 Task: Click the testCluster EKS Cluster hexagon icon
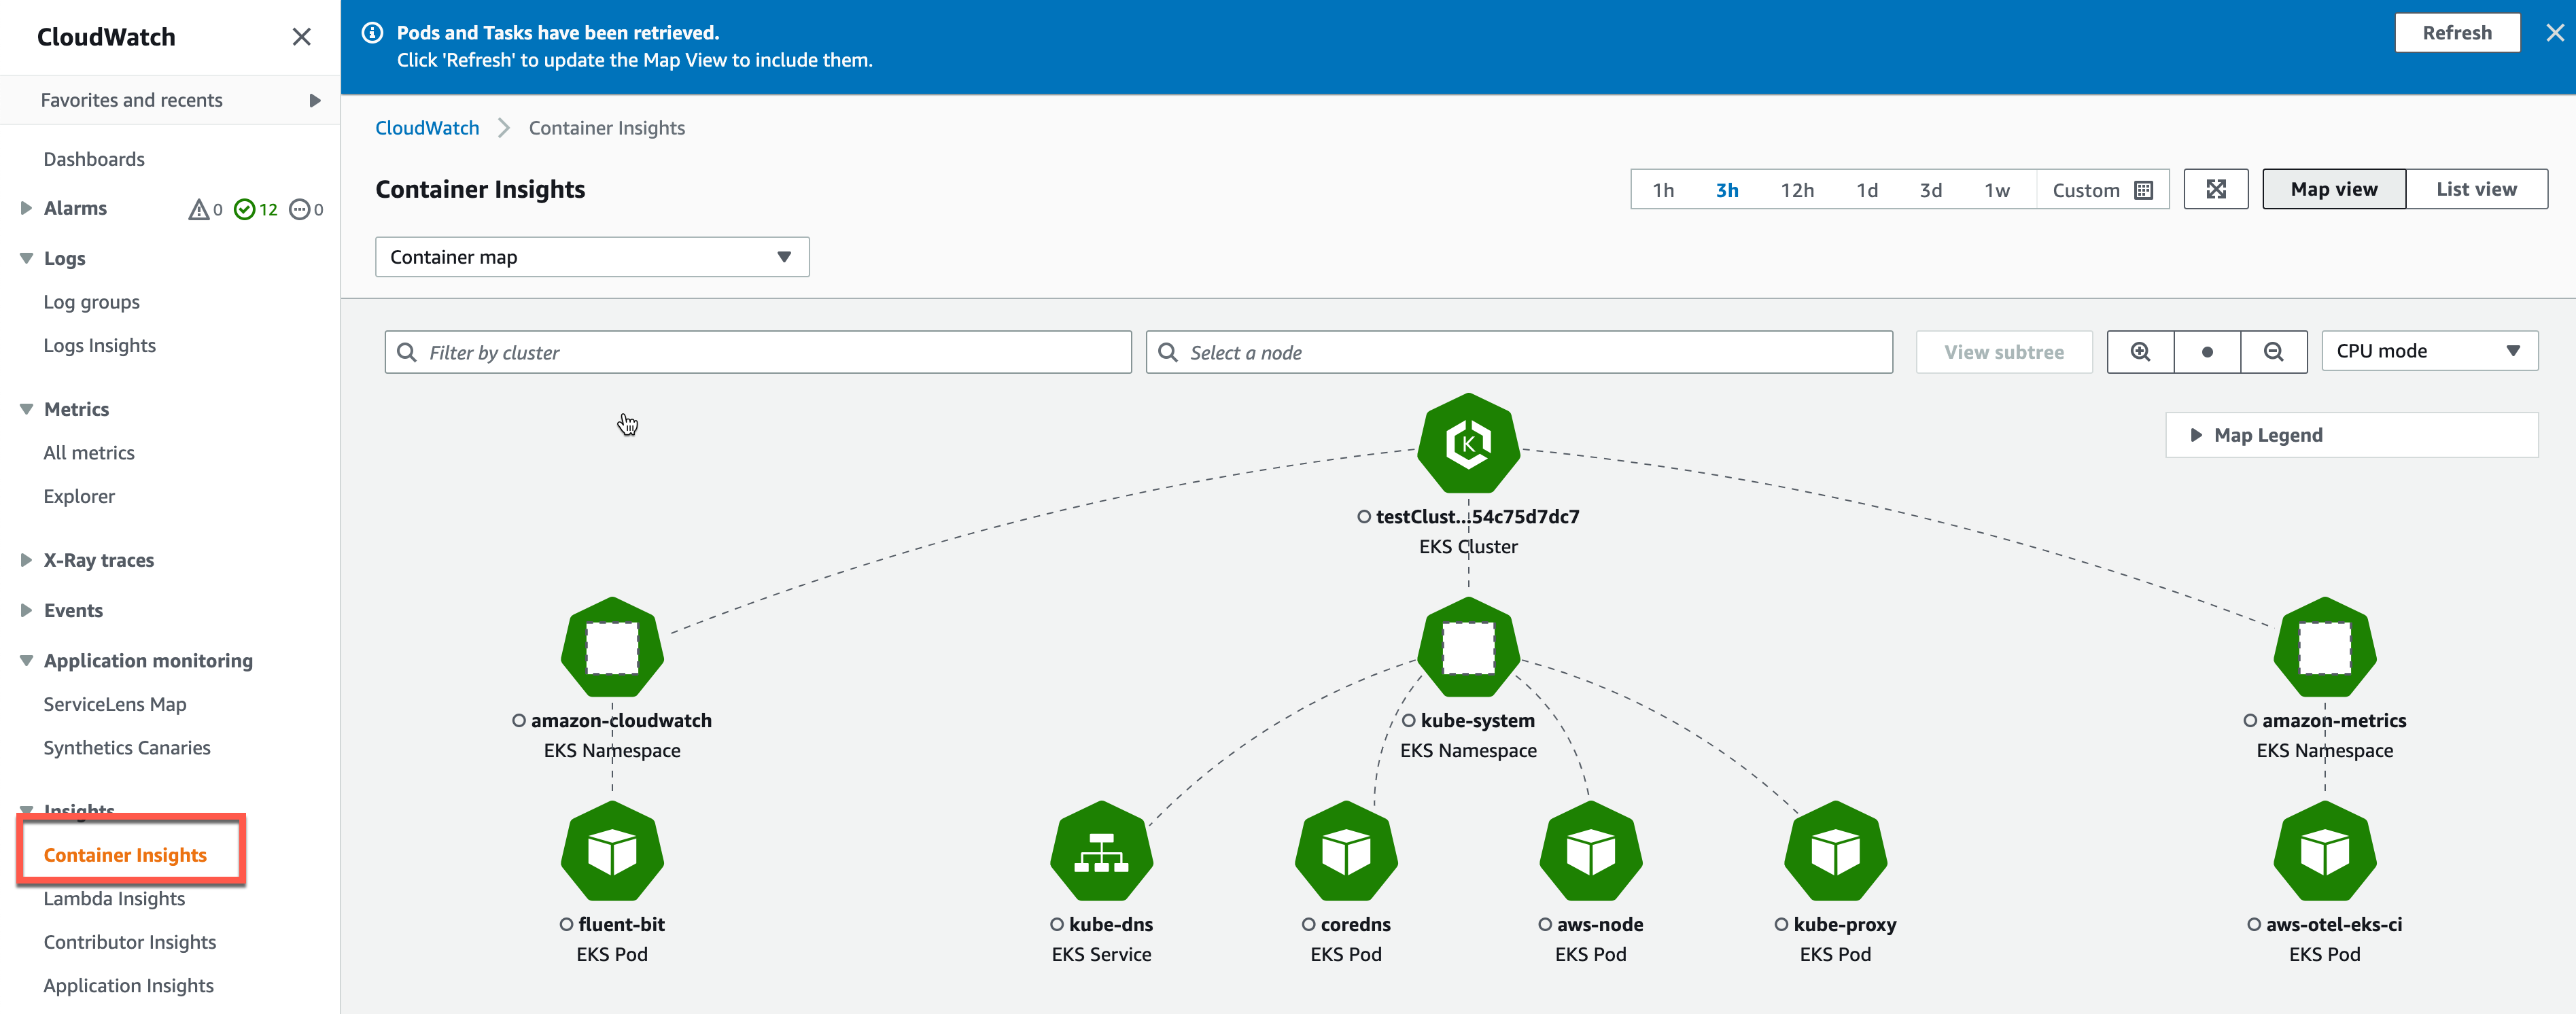1468,443
